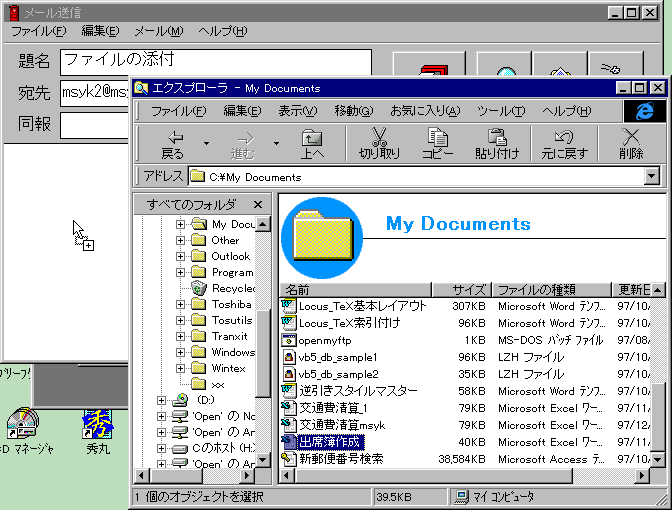
Task: Click the 題名 subject input field
Action: pyautogui.click(x=215, y=62)
